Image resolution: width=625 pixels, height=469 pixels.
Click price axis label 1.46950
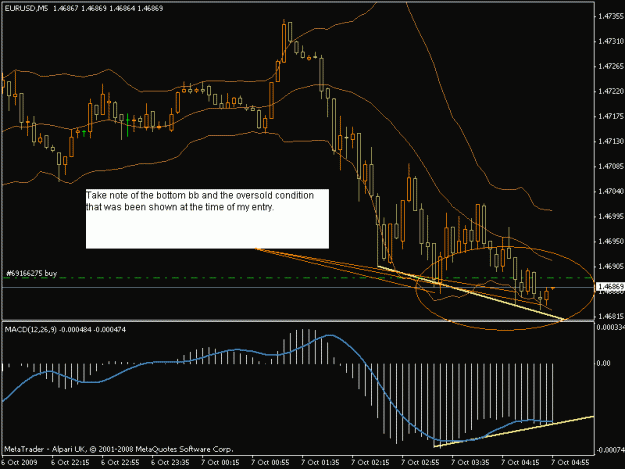[x=611, y=241]
